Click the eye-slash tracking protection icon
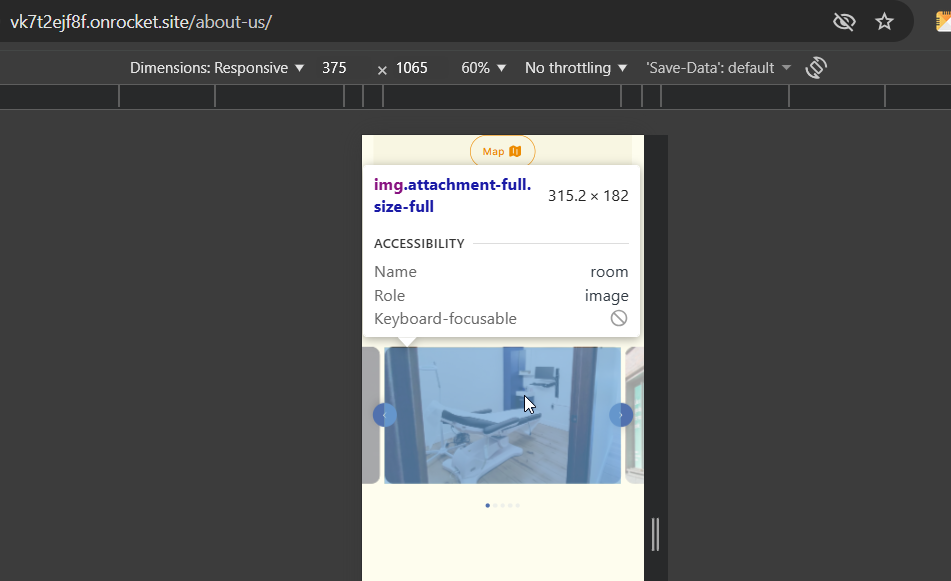This screenshot has height=581, width=951. point(844,22)
